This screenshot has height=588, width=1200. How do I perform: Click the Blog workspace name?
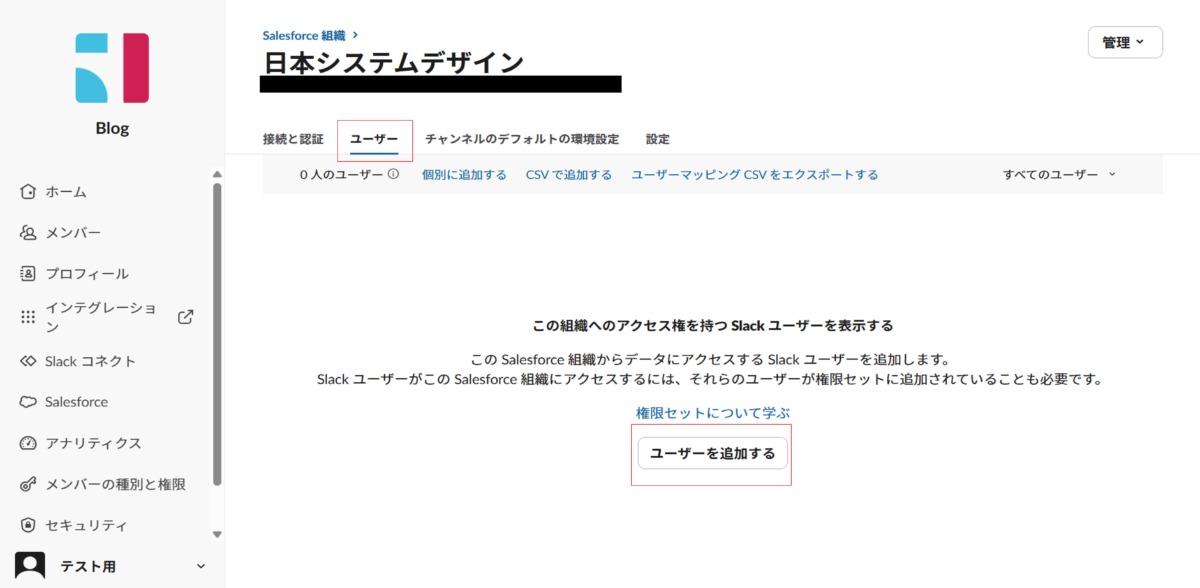tap(112, 128)
